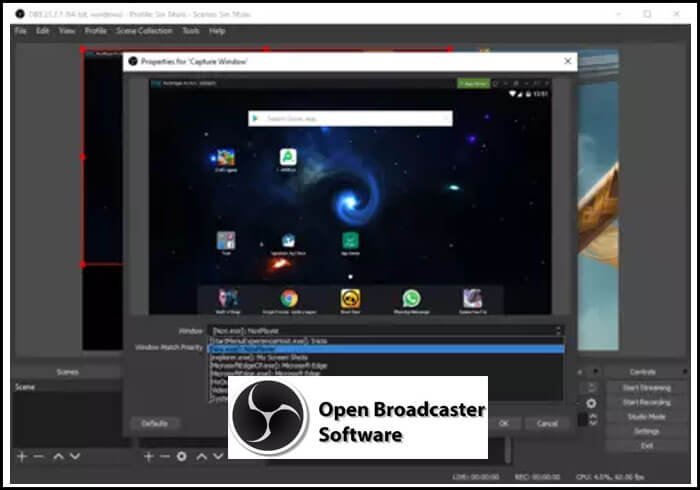Viewport: 700px width, 490px height.
Task: Move the source up in the Sources panel
Action: (x=202, y=456)
